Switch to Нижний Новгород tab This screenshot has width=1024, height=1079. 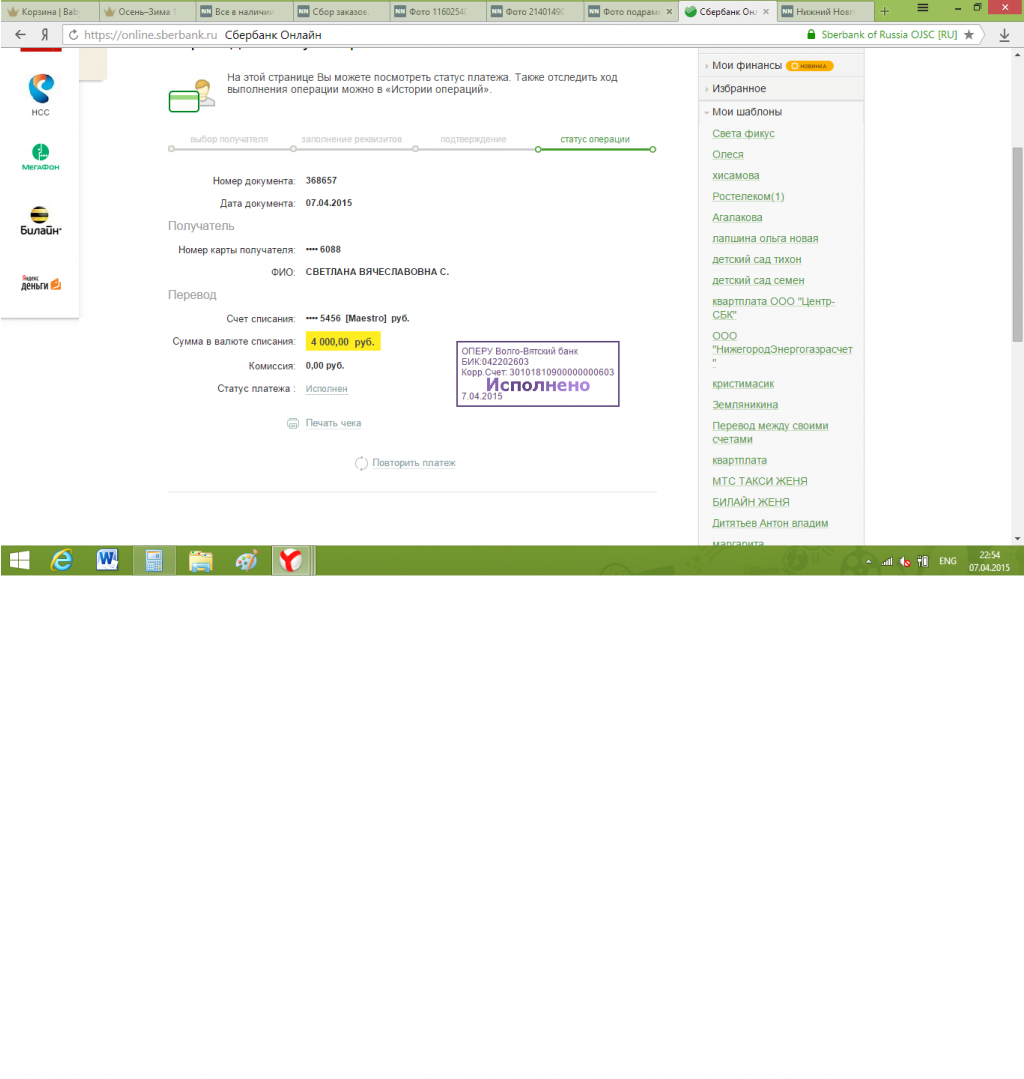click(x=824, y=12)
